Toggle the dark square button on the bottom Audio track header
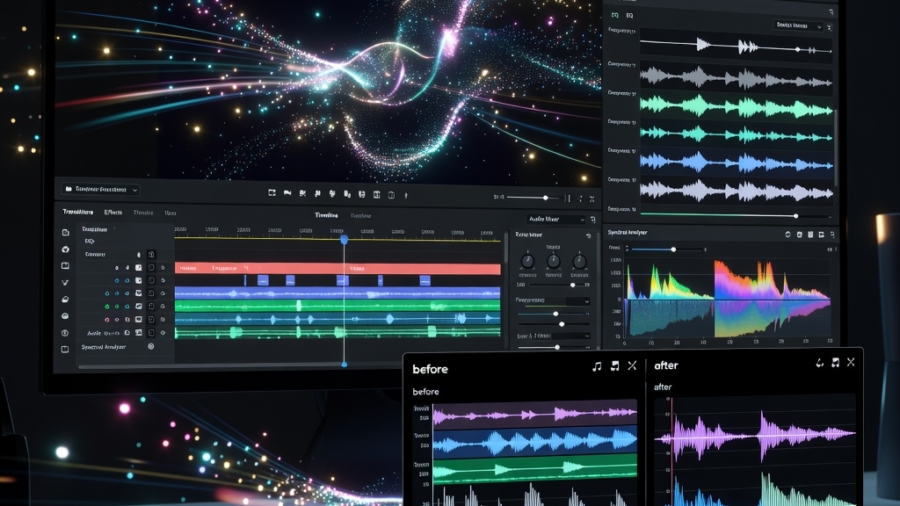The width and height of the screenshot is (900, 506). 151,333
